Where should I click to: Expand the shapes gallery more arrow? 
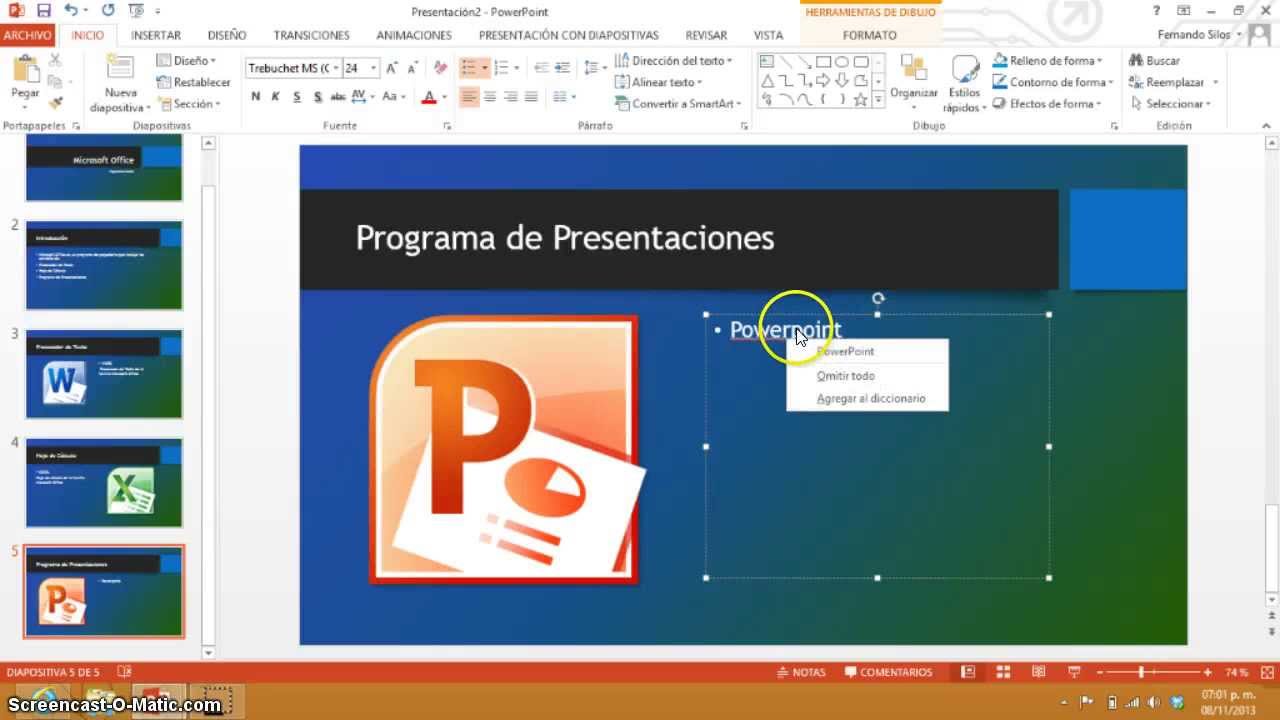click(879, 99)
